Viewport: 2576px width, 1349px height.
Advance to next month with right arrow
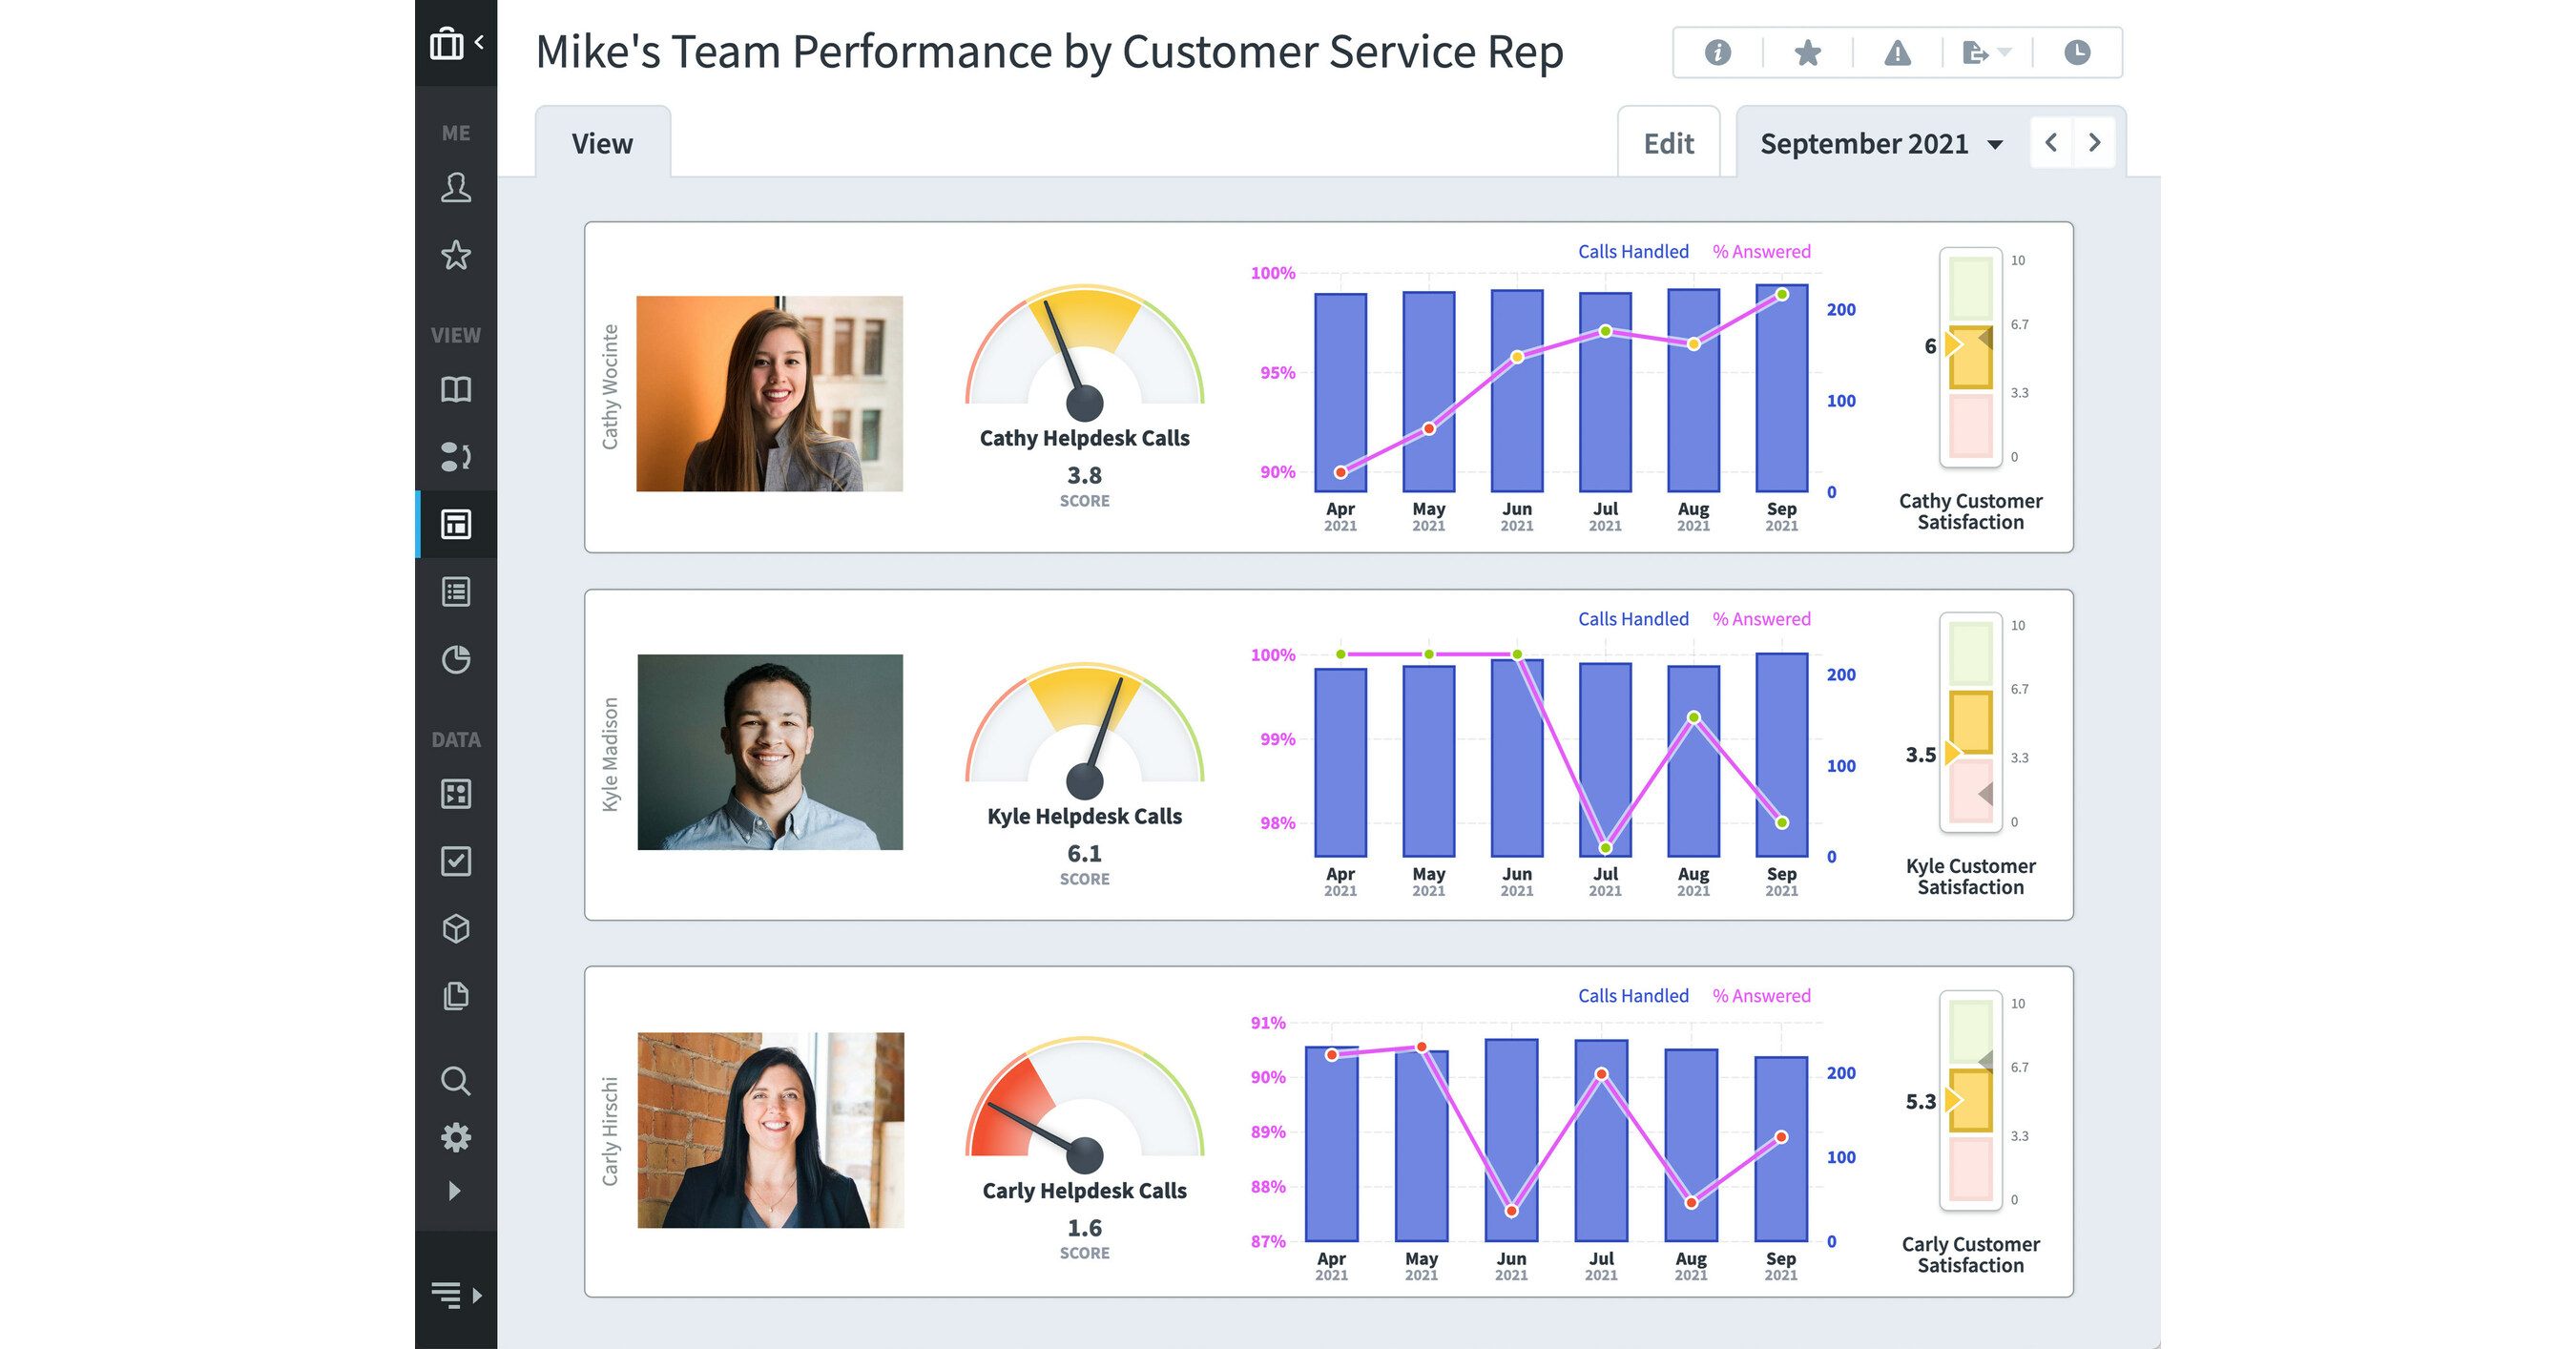click(2095, 143)
